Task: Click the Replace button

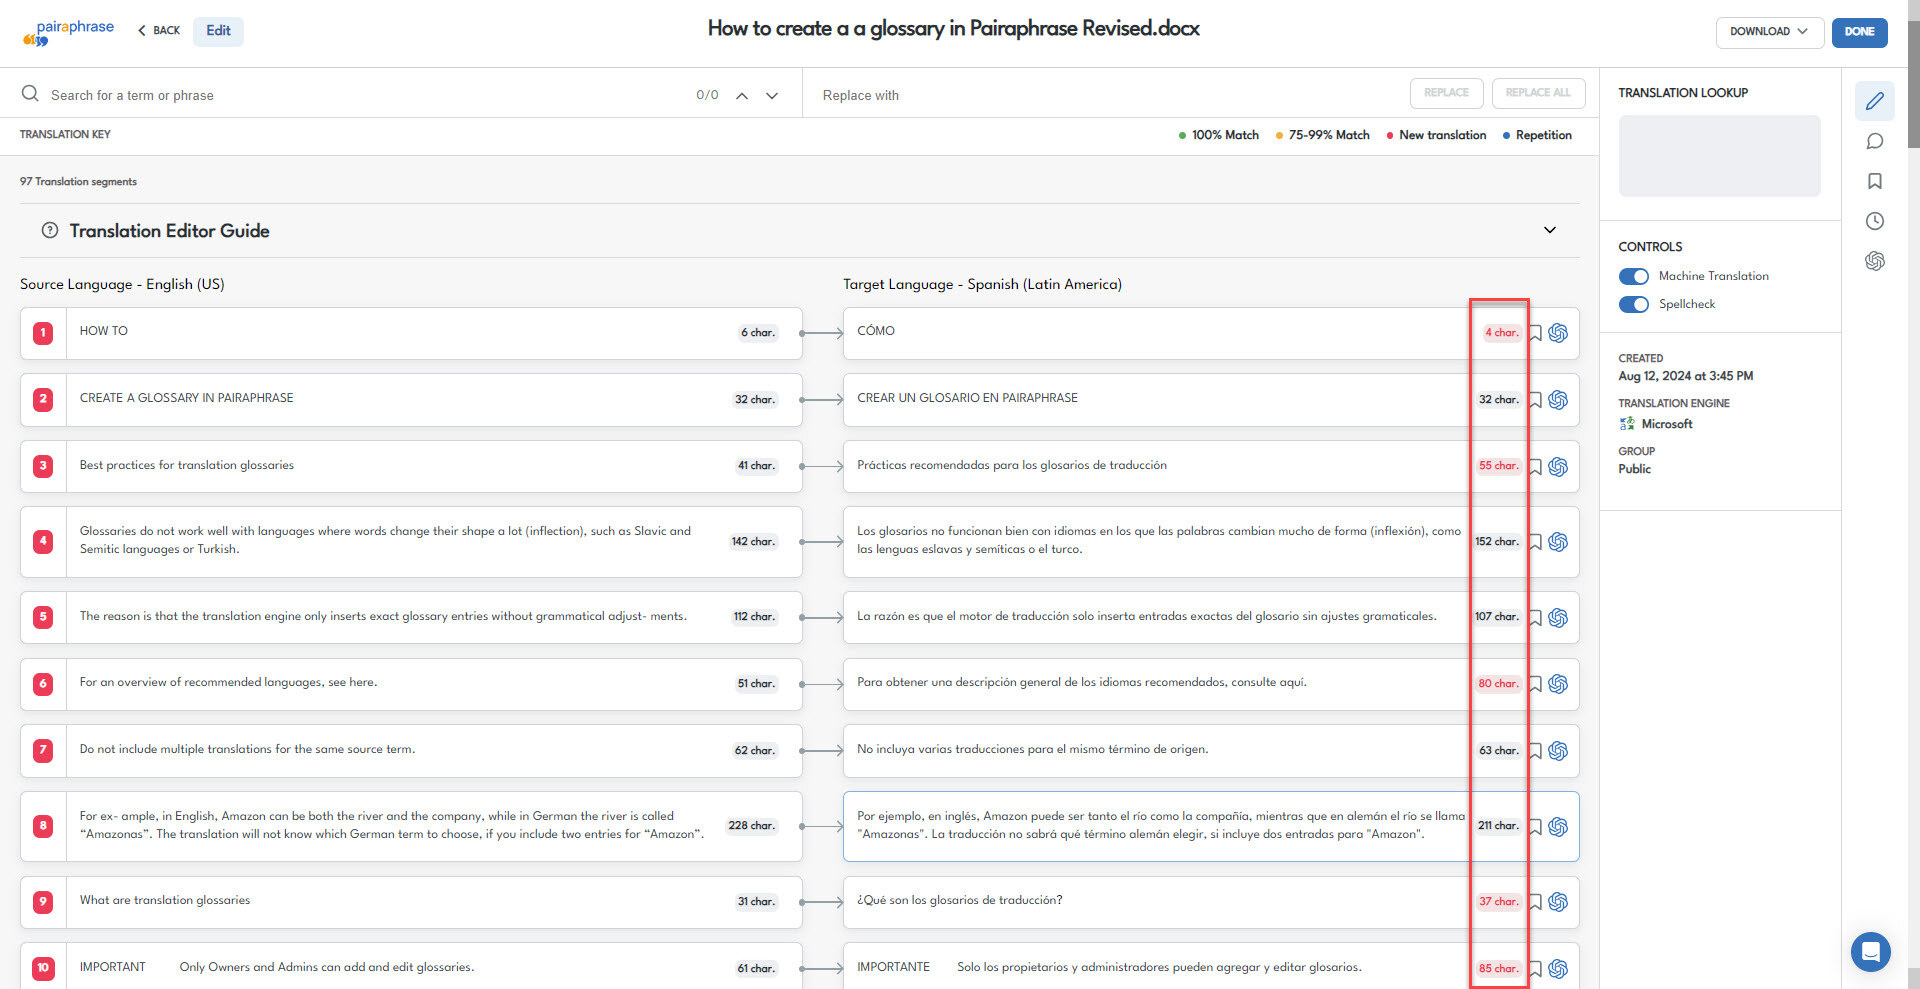Action: [1446, 93]
